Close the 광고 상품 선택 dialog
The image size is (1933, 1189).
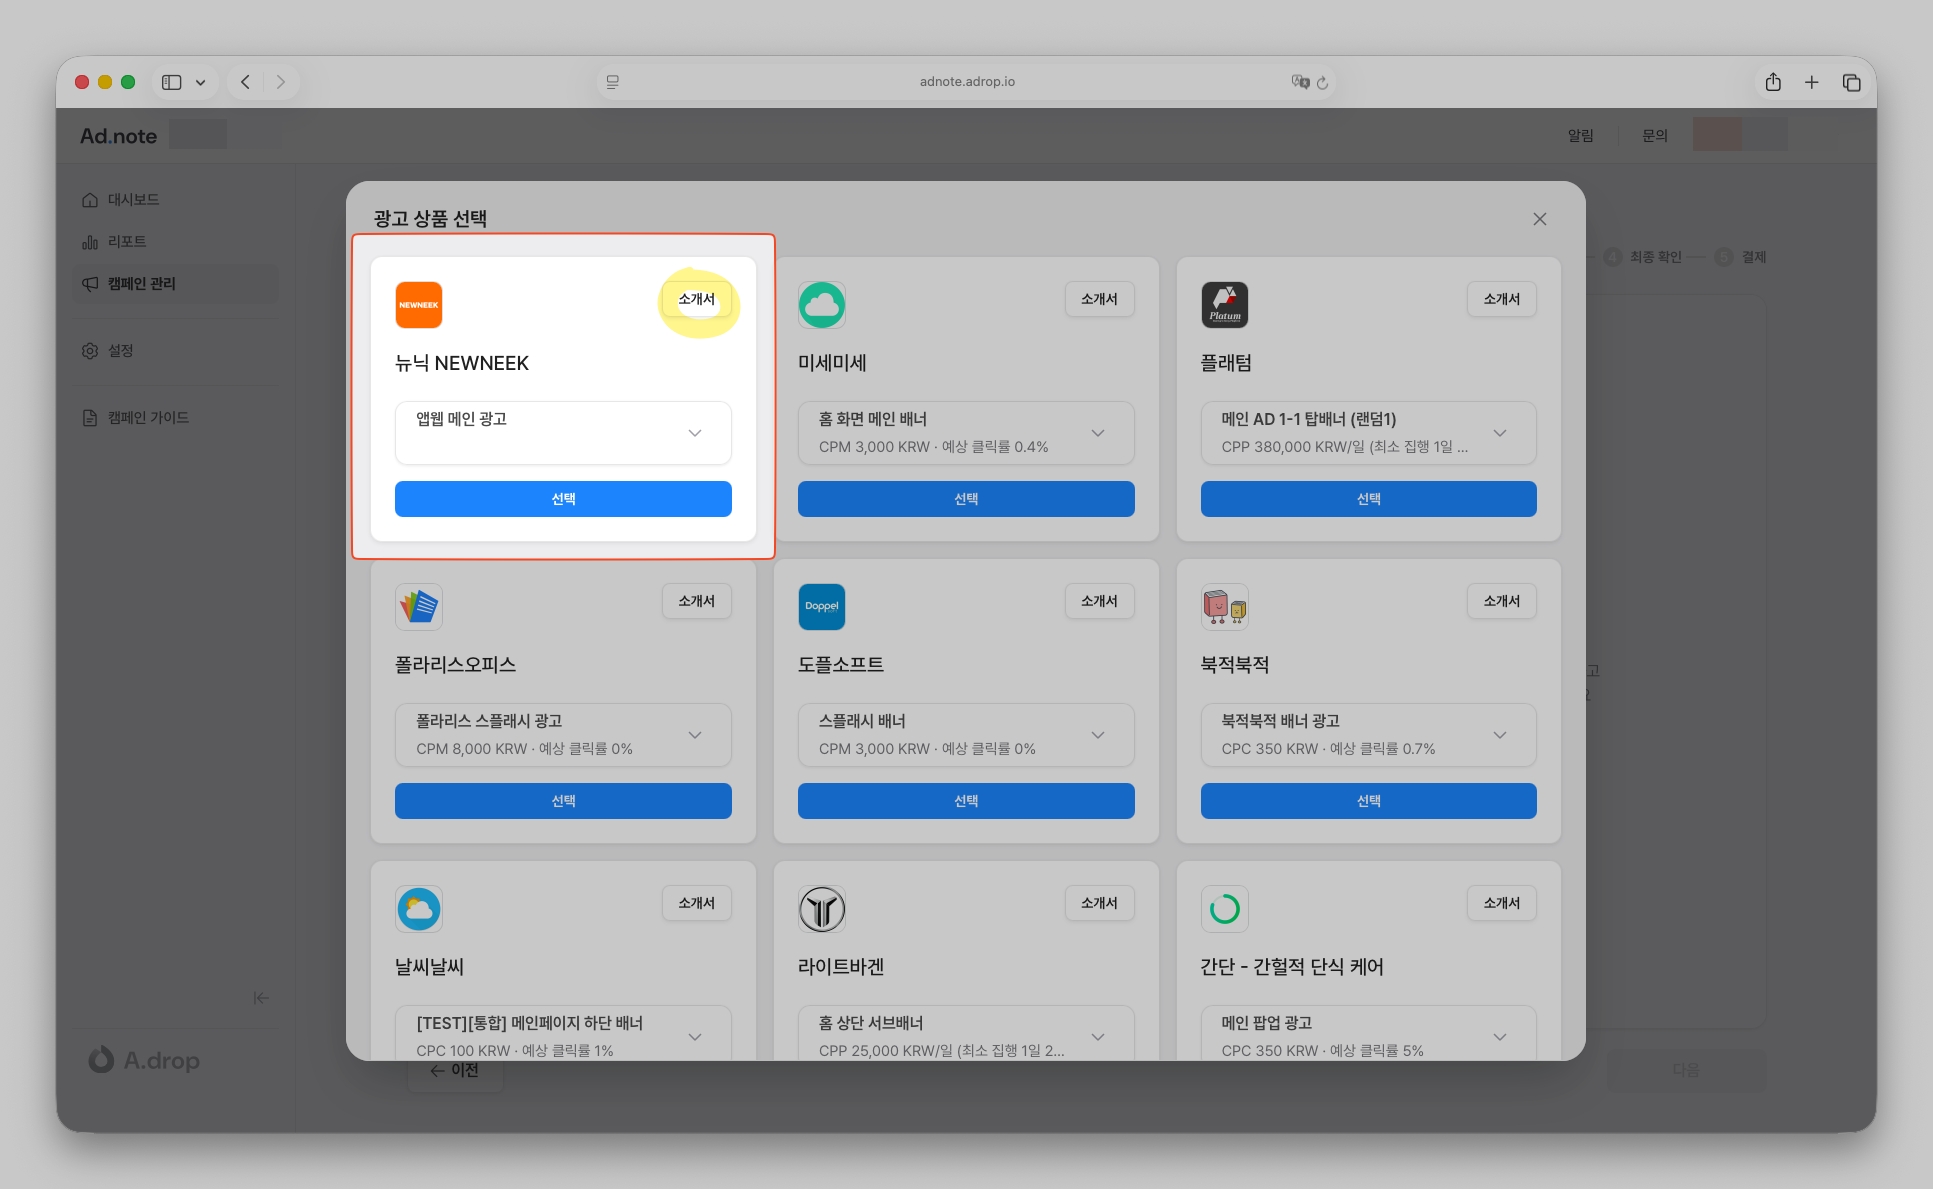[1539, 219]
